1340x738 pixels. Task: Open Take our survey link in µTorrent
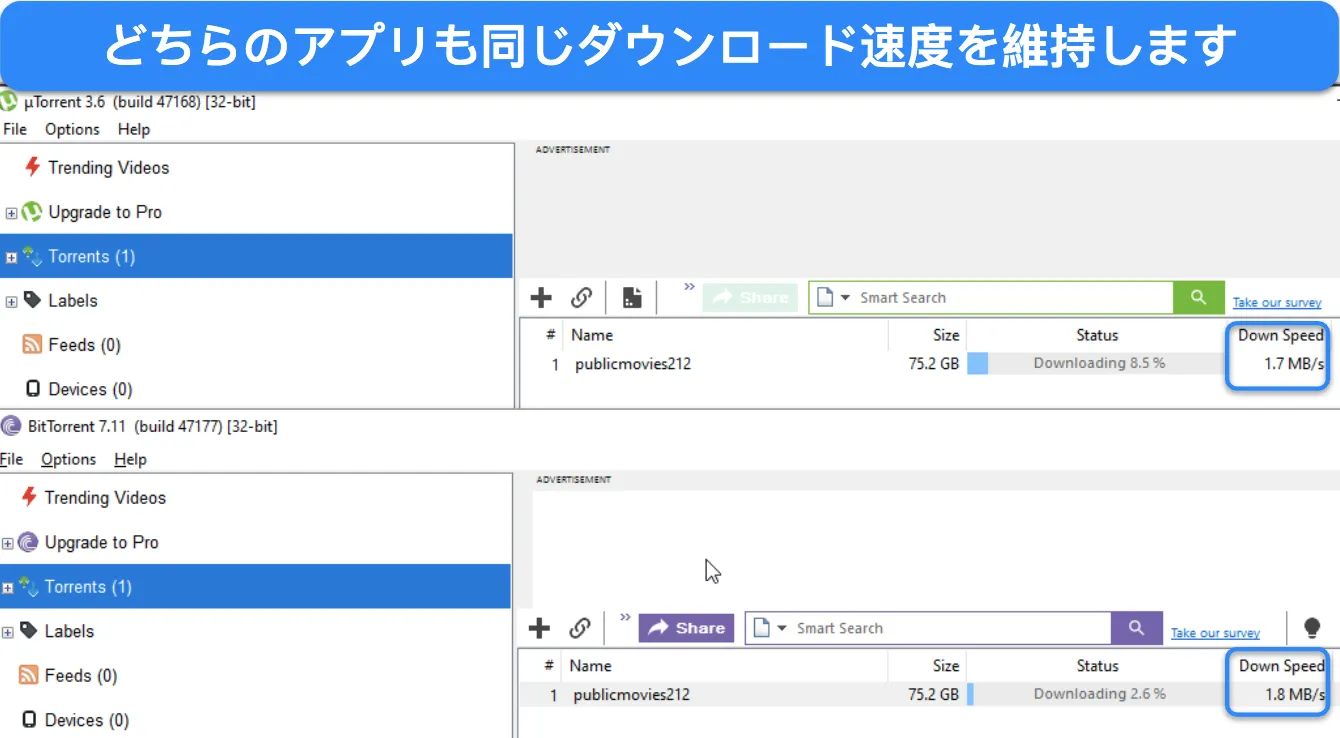click(x=1277, y=302)
